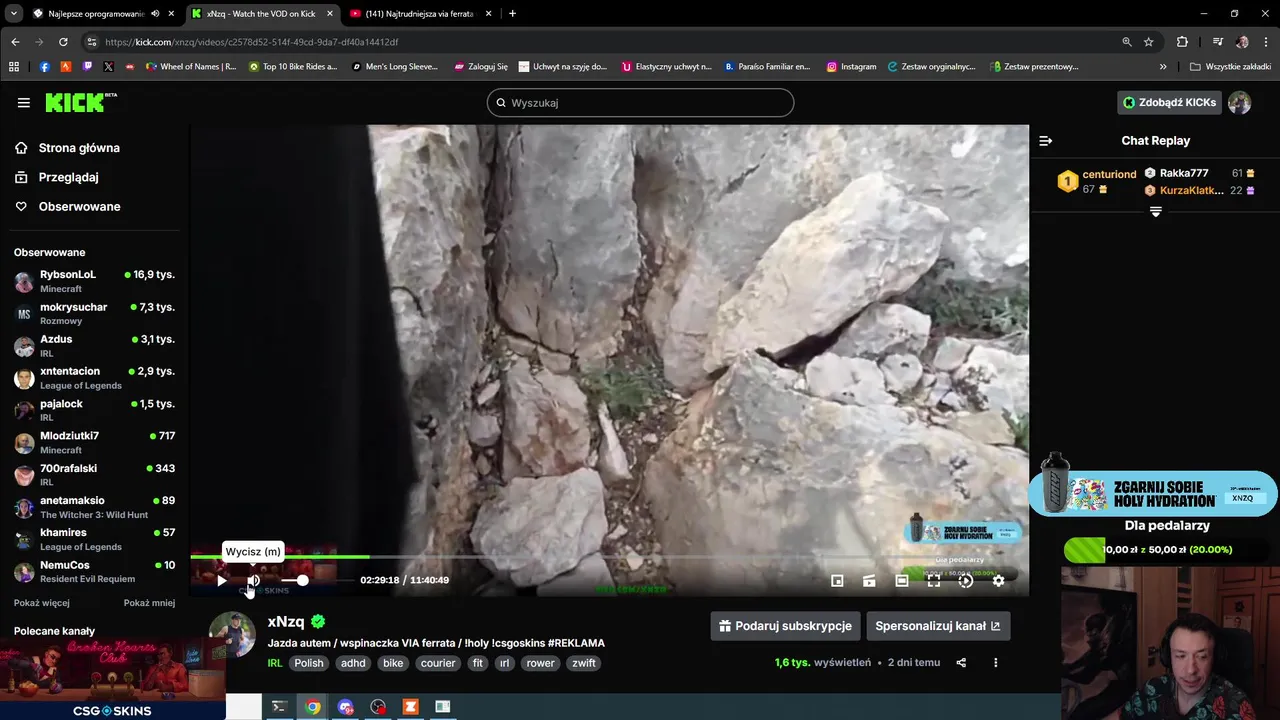Switch to Najtrudniejsza via ferrata YouTube tab
1280x720 pixels.
click(419, 14)
